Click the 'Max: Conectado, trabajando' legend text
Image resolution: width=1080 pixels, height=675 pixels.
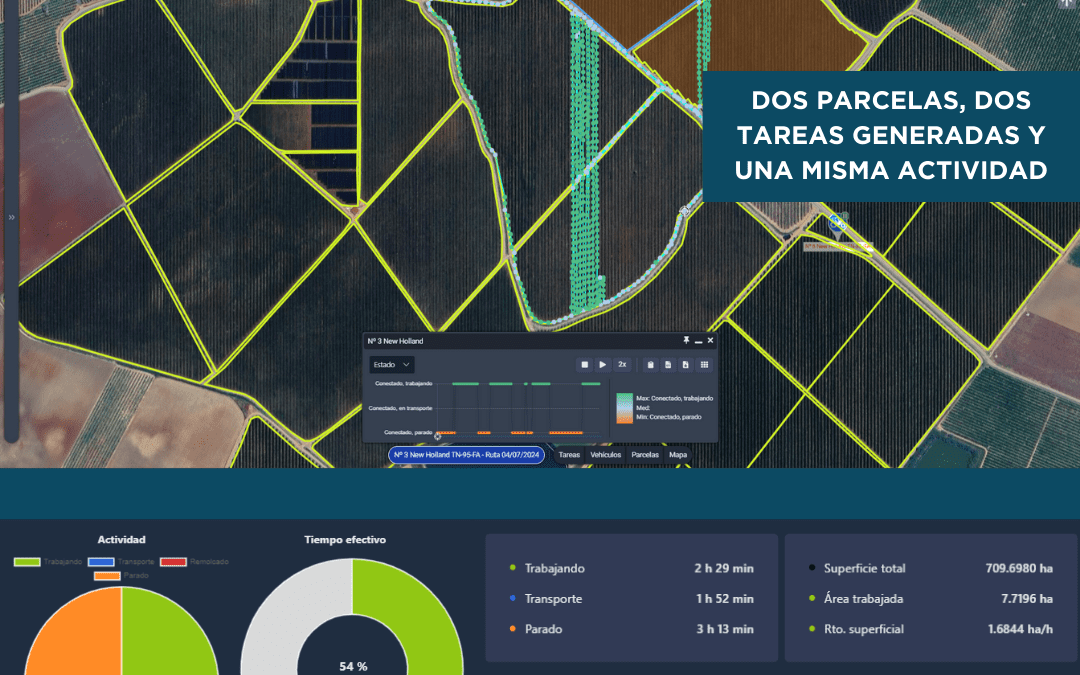click(x=674, y=398)
